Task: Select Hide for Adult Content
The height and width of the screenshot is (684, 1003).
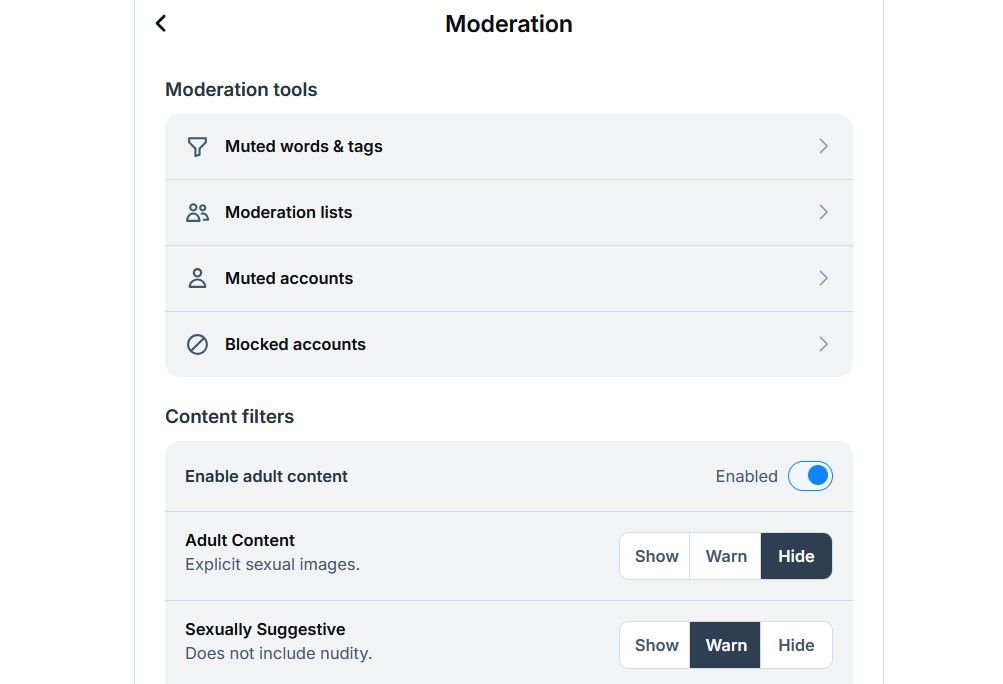Action: [796, 556]
